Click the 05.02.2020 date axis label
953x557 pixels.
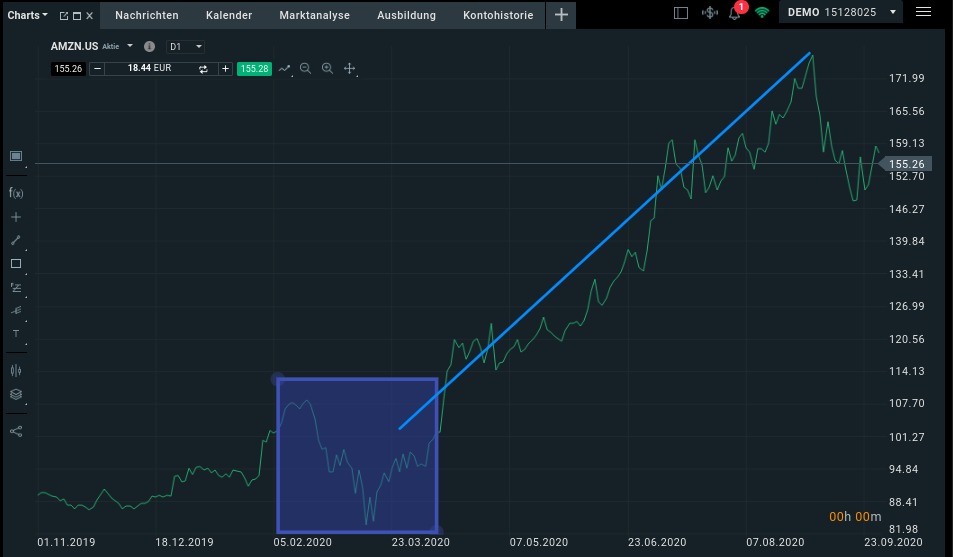303,542
